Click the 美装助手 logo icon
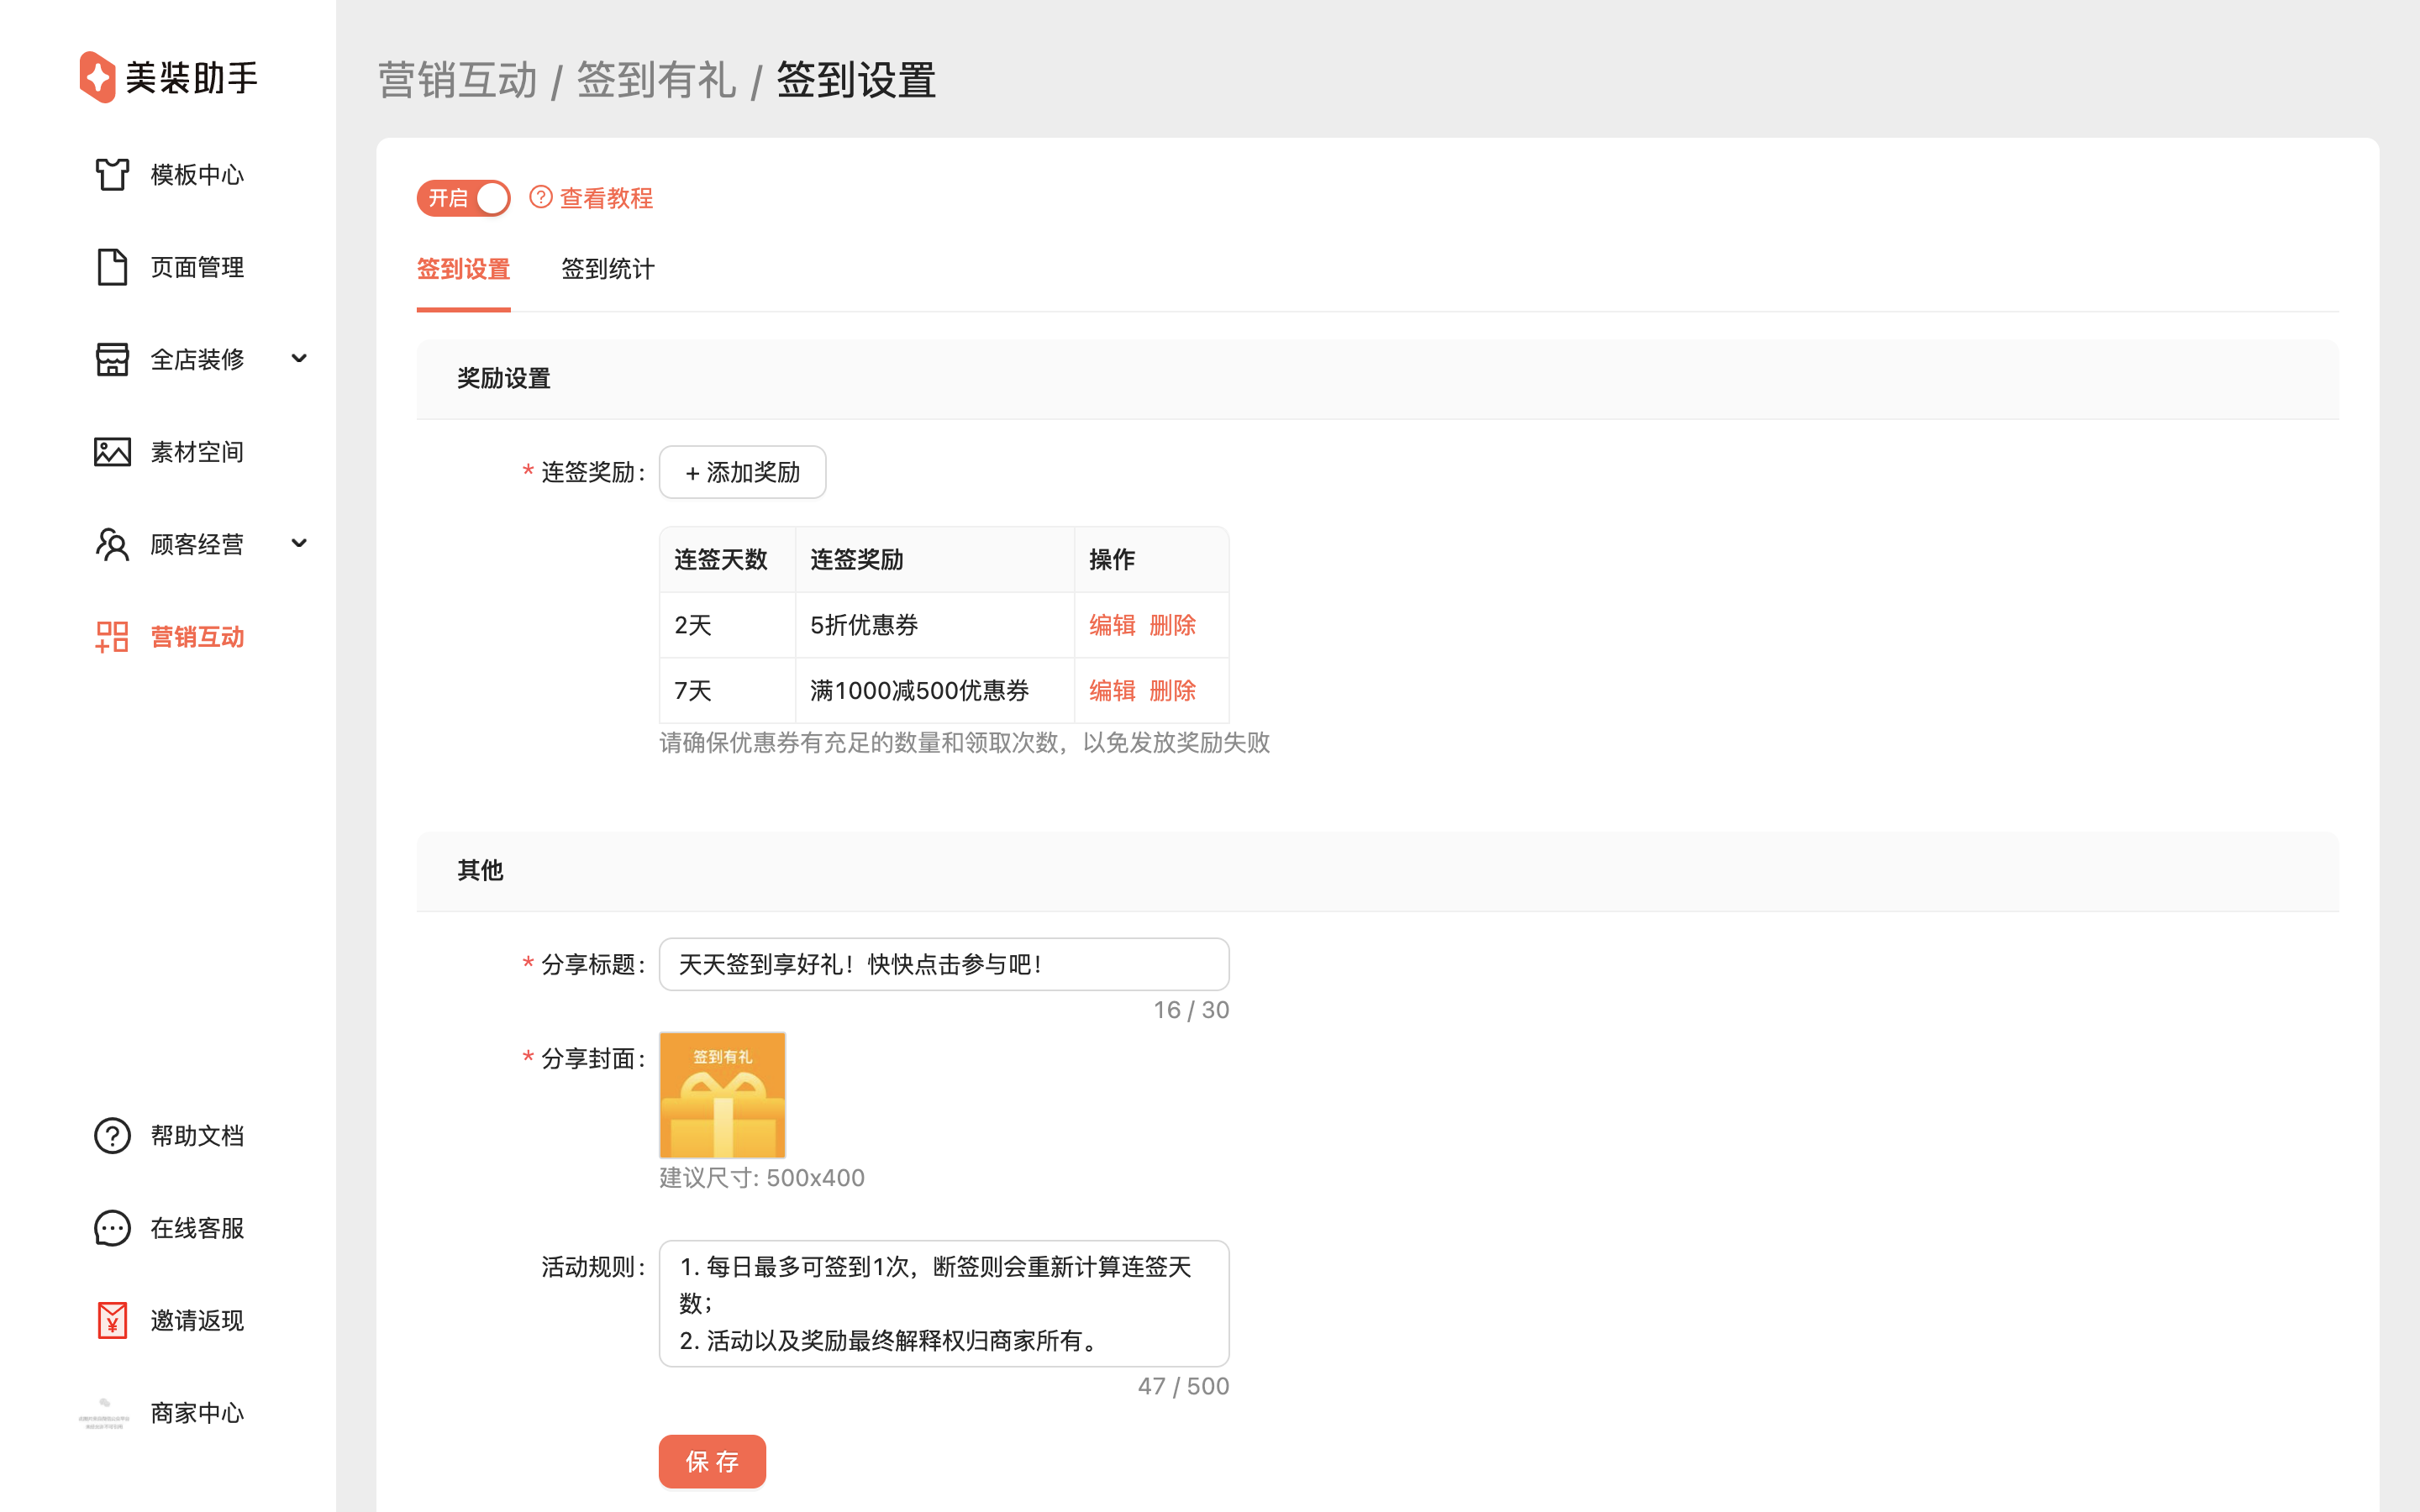This screenshot has width=2420, height=1512. [97, 77]
